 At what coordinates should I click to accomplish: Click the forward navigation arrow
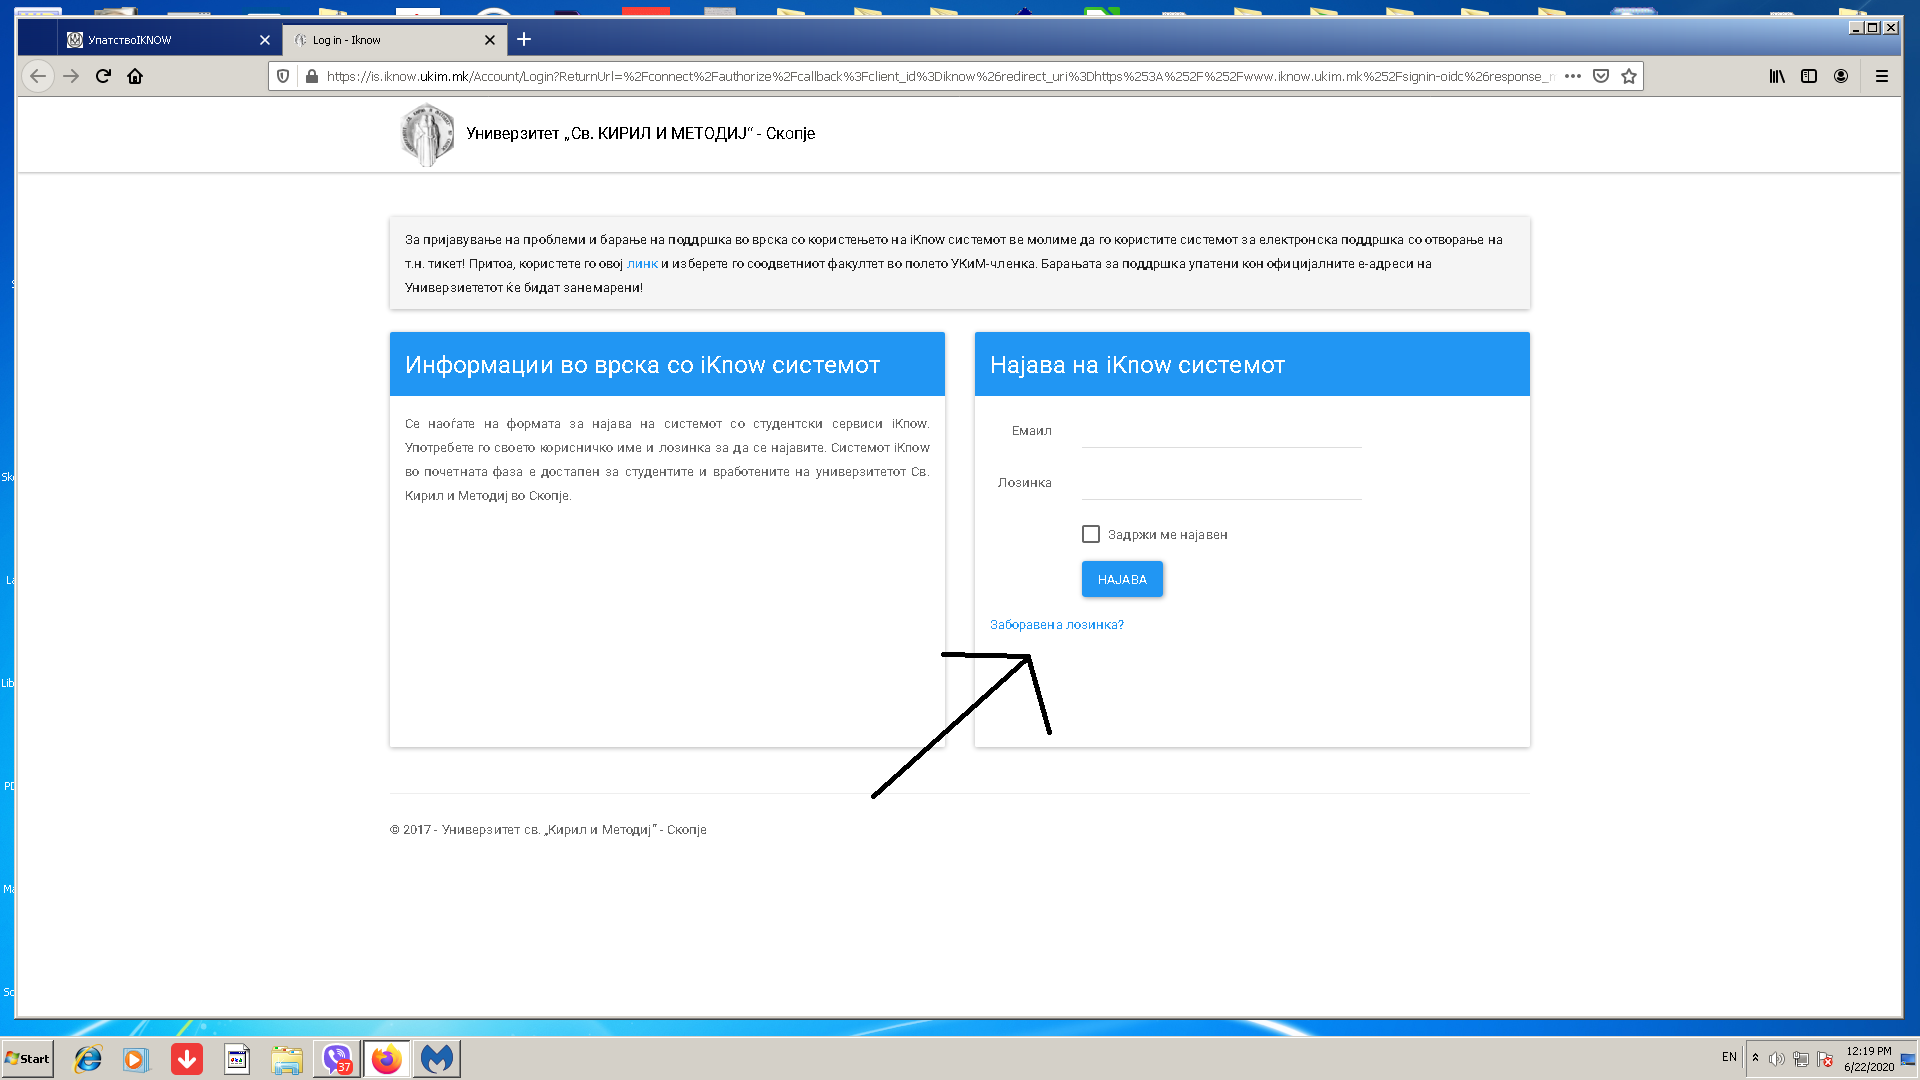[x=71, y=76]
